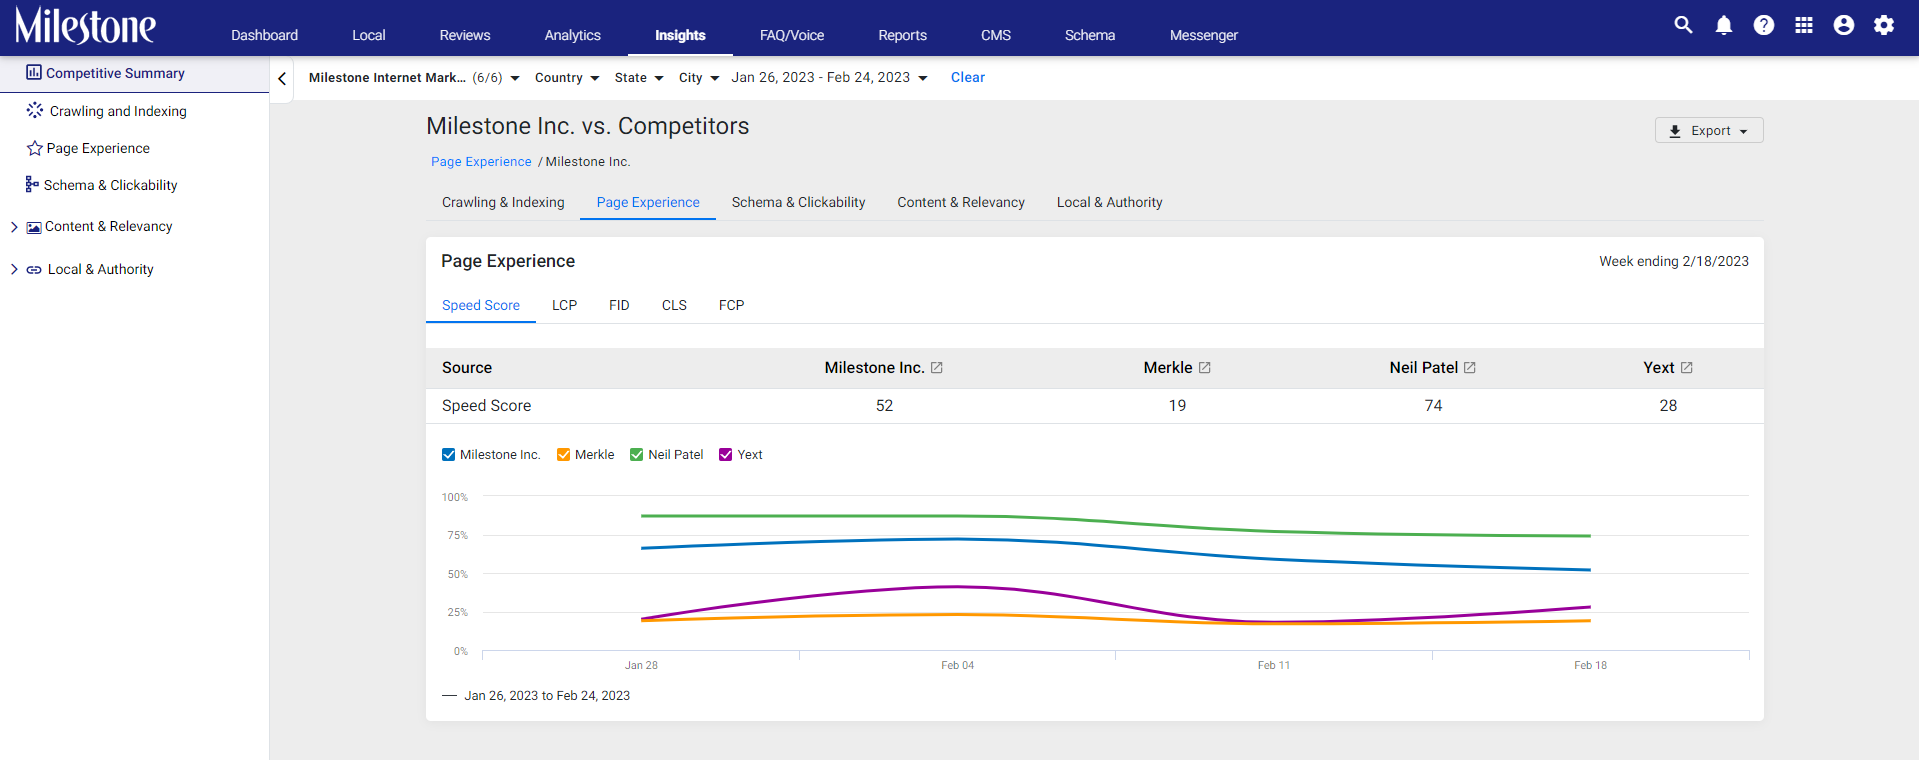The image size is (1919, 760).
Task: Expand the Content & Relevancy sidebar section
Action: pyautogui.click(x=14, y=227)
